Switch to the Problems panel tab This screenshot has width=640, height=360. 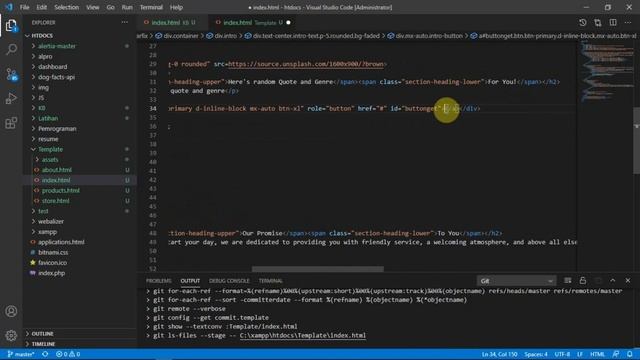tap(159, 281)
